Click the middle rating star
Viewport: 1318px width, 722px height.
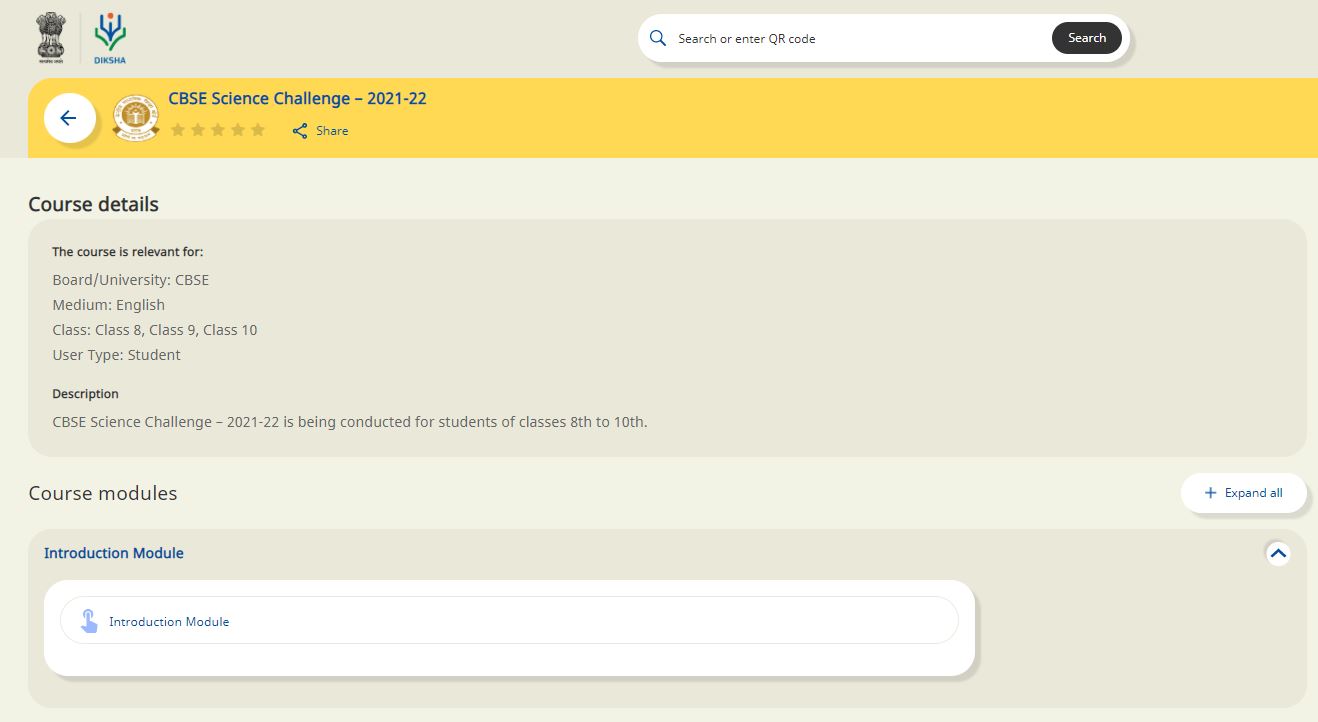click(x=218, y=129)
